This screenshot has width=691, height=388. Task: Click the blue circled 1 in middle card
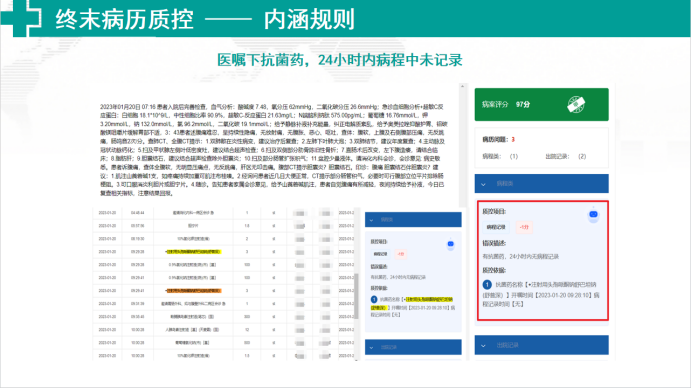coord(374,299)
